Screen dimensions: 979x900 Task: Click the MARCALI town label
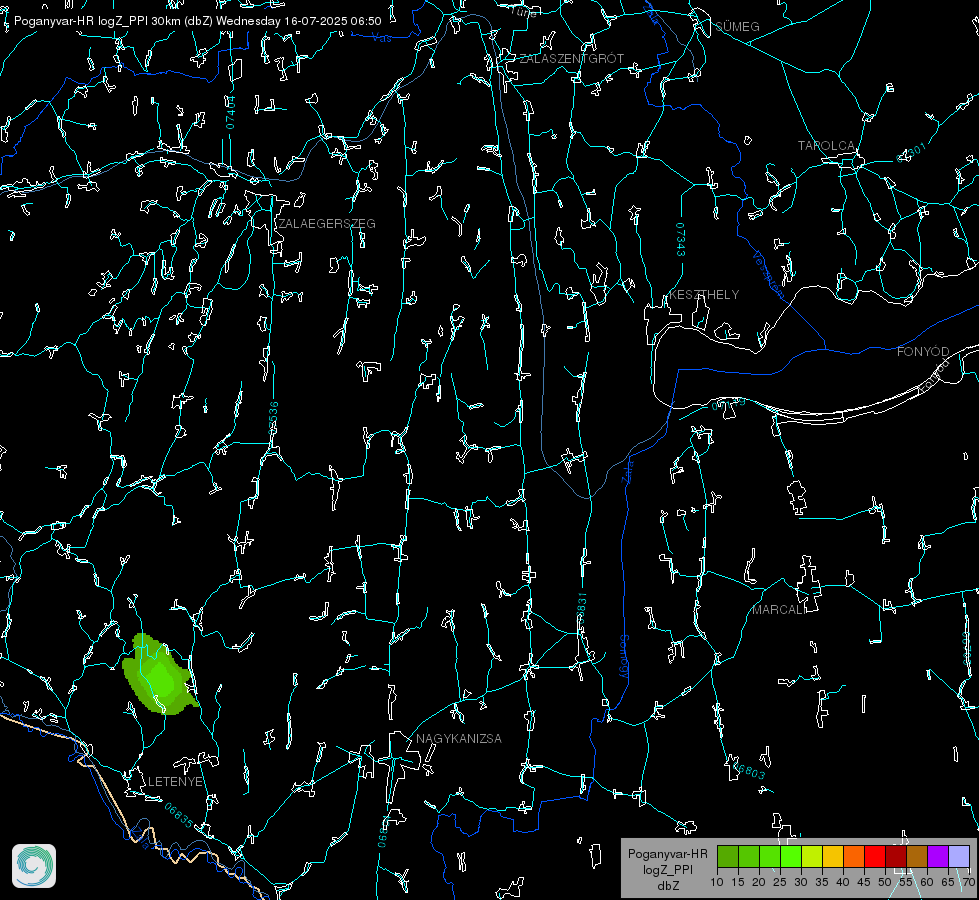(779, 610)
